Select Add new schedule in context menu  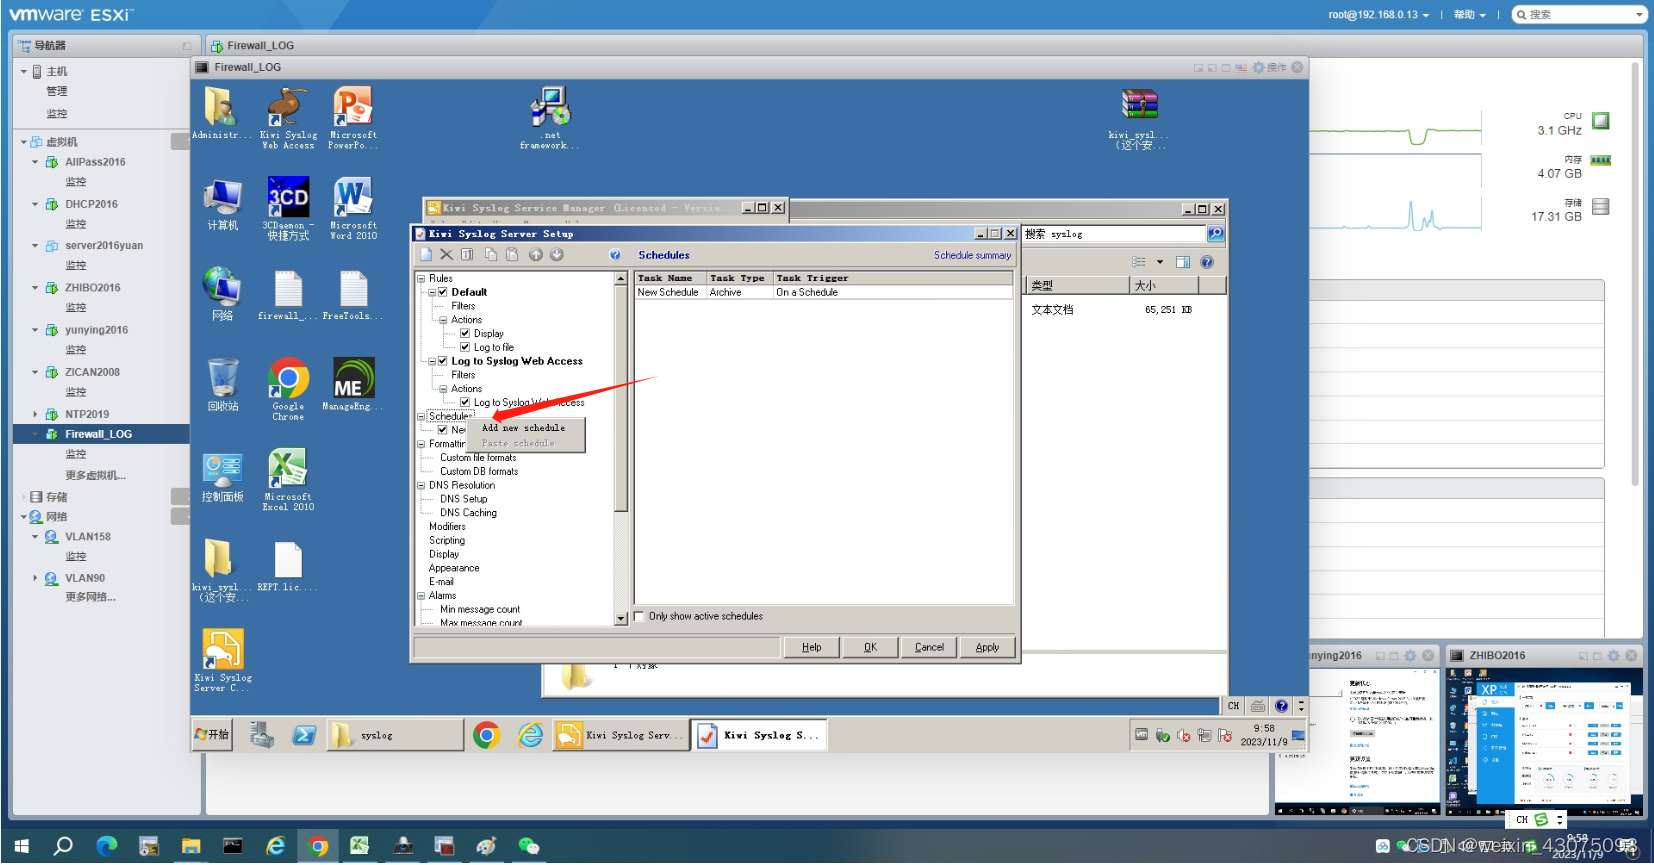point(523,428)
